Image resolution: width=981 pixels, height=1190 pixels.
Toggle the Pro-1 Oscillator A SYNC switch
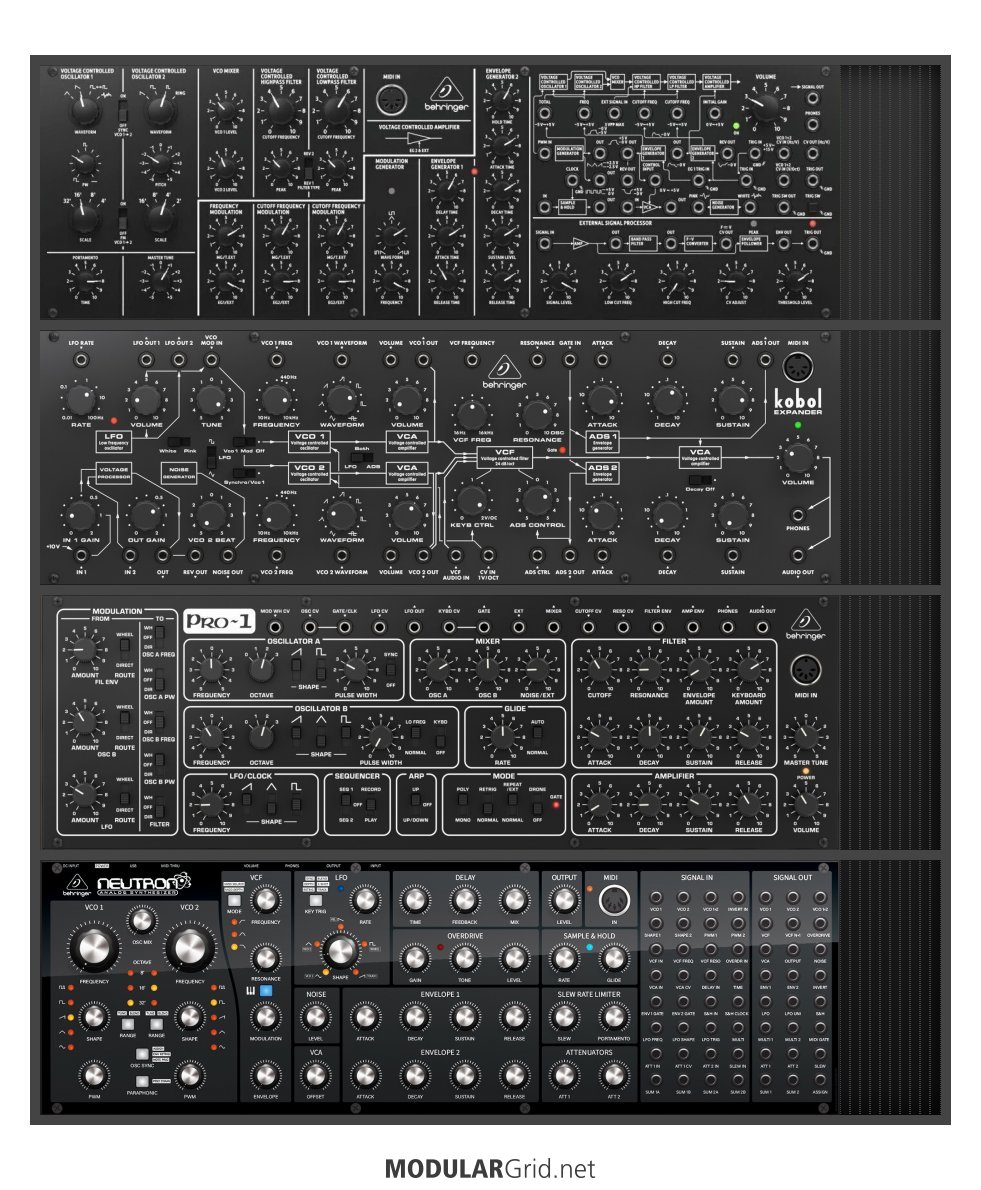(390, 669)
